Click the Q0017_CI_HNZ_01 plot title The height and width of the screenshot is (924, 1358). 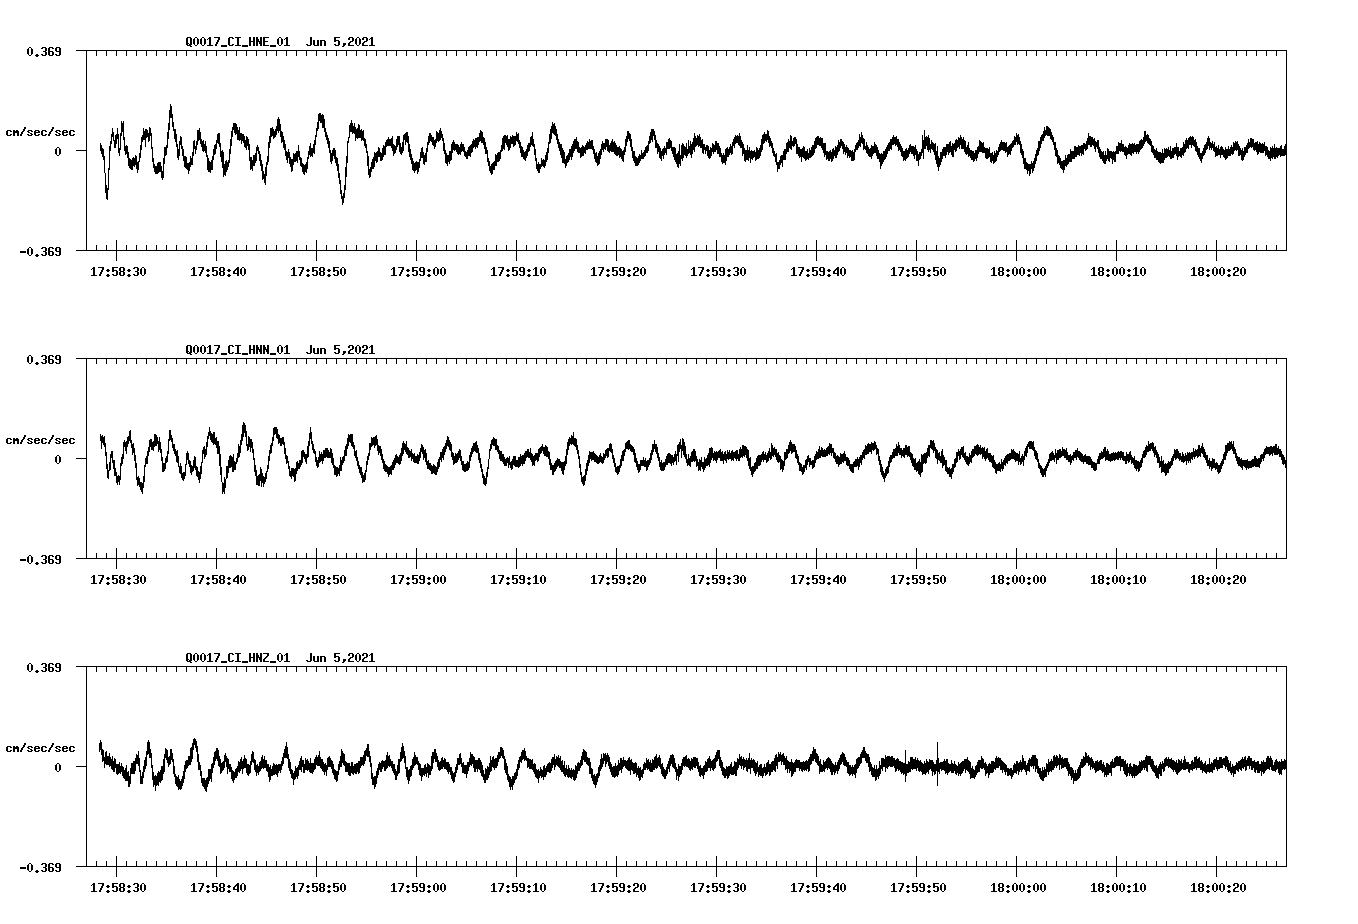click(280, 658)
